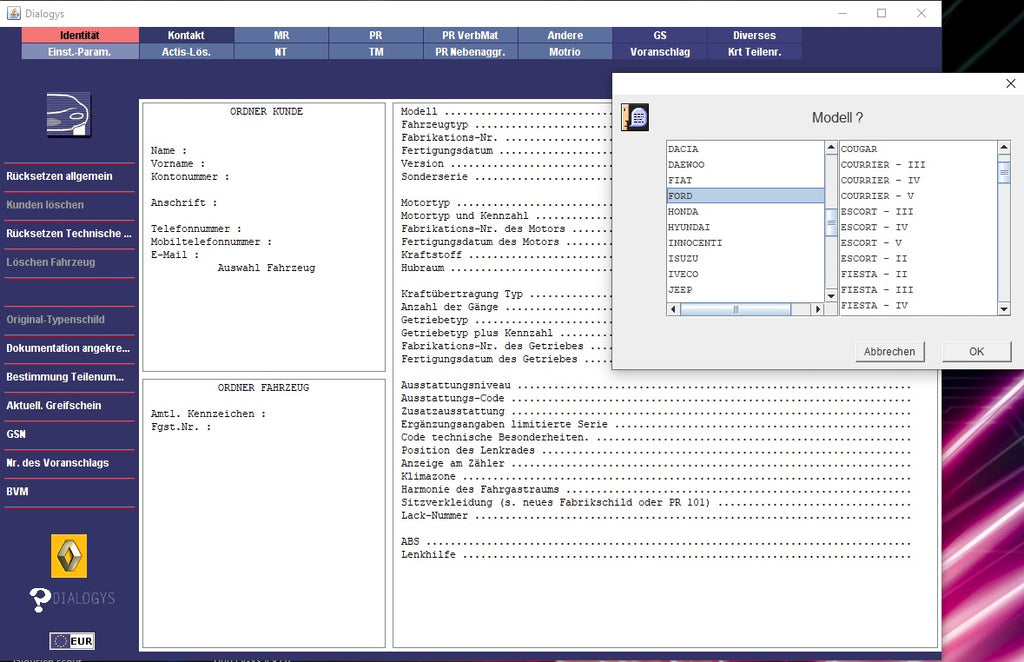Open Dialogys help question mark logo
Image resolution: width=1024 pixels, height=662 pixels.
[x=72, y=599]
